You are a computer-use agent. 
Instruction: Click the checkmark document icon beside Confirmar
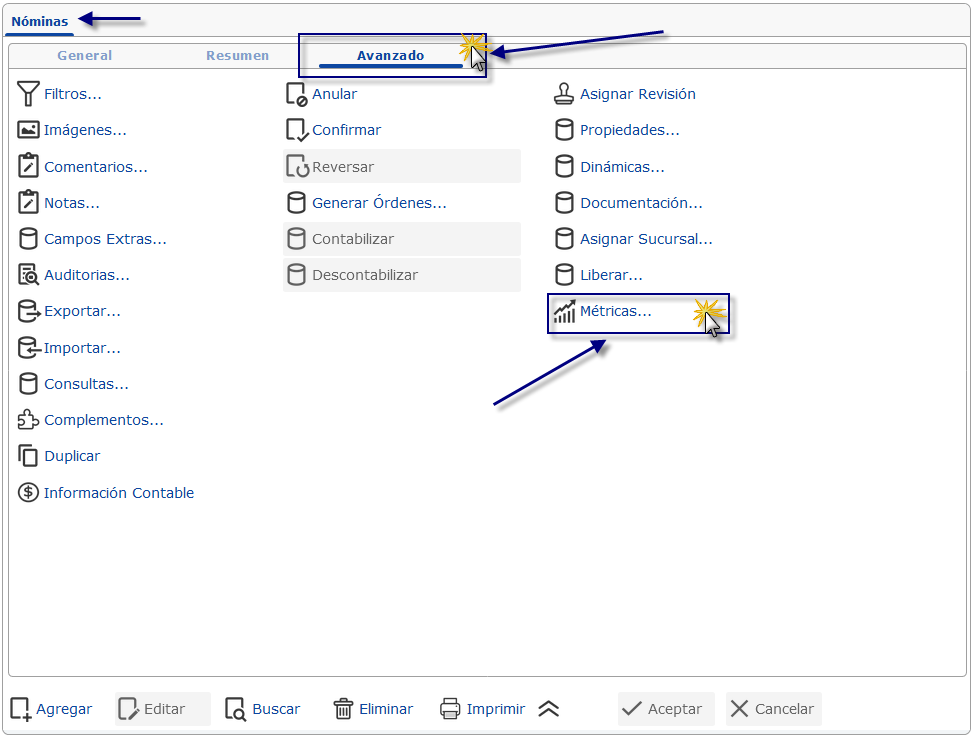tap(297, 130)
